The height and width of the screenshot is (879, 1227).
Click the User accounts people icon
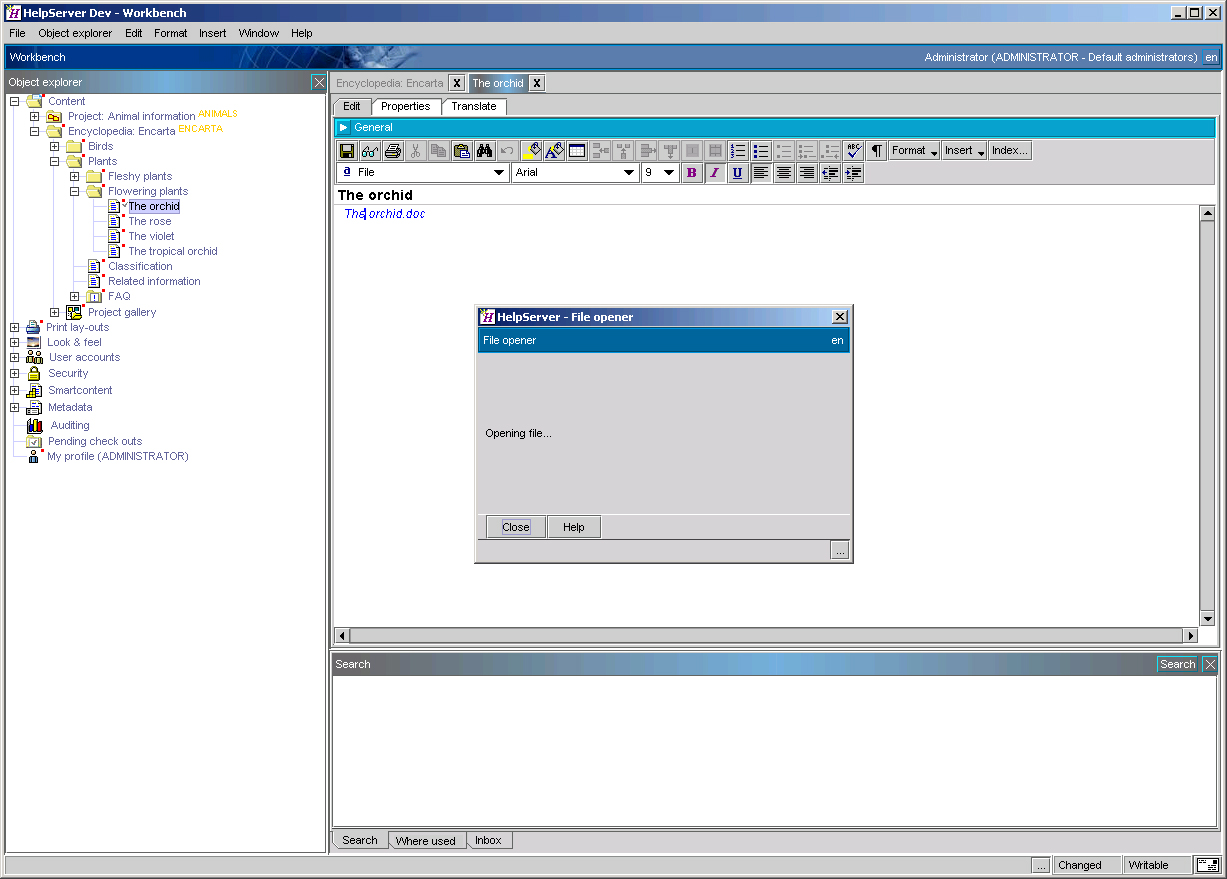(x=34, y=357)
